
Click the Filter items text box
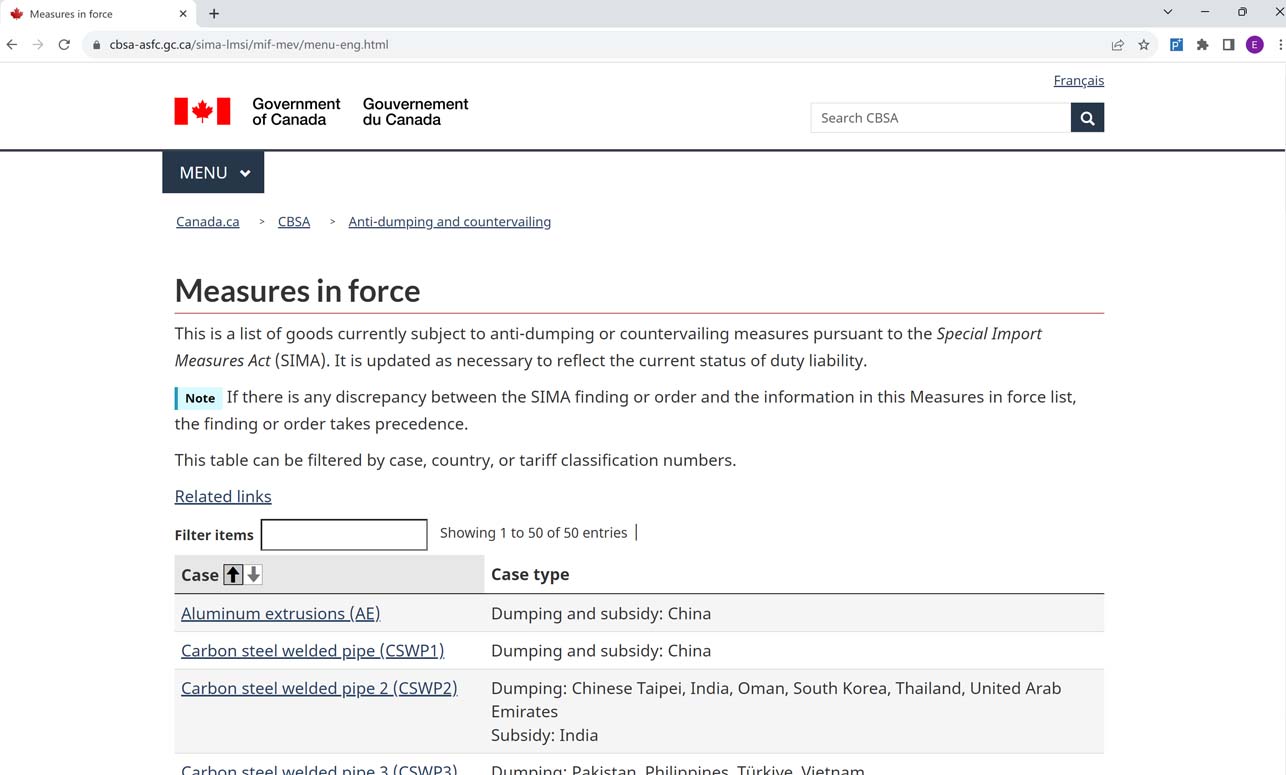(x=344, y=534)
